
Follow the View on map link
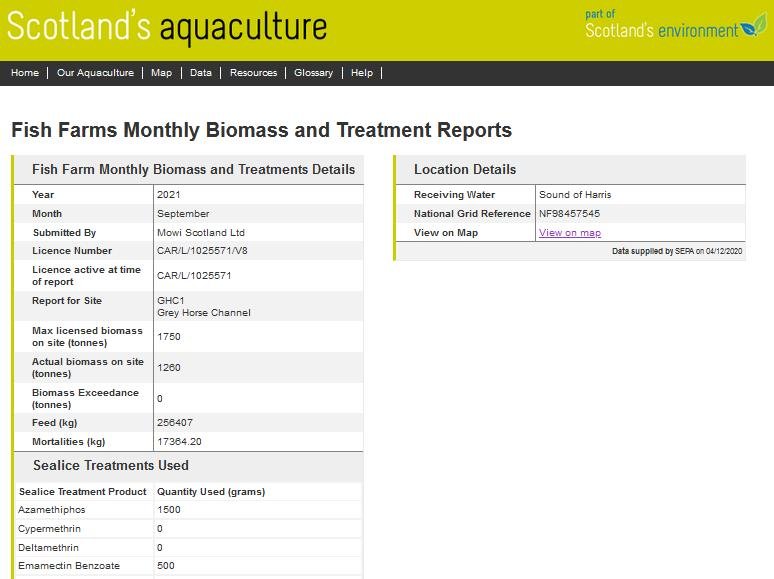pyautogui.click(x=570, y=233)
